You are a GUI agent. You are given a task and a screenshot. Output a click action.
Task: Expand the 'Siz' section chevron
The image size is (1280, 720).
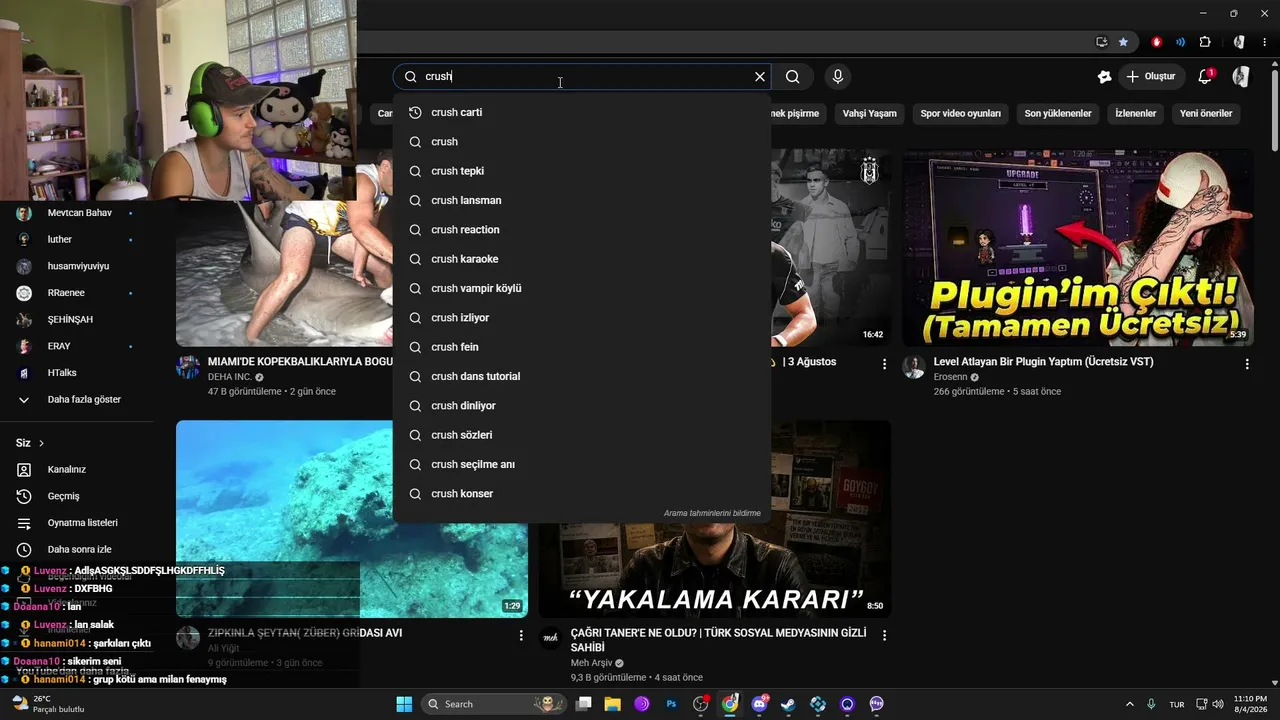pos(41,443)
